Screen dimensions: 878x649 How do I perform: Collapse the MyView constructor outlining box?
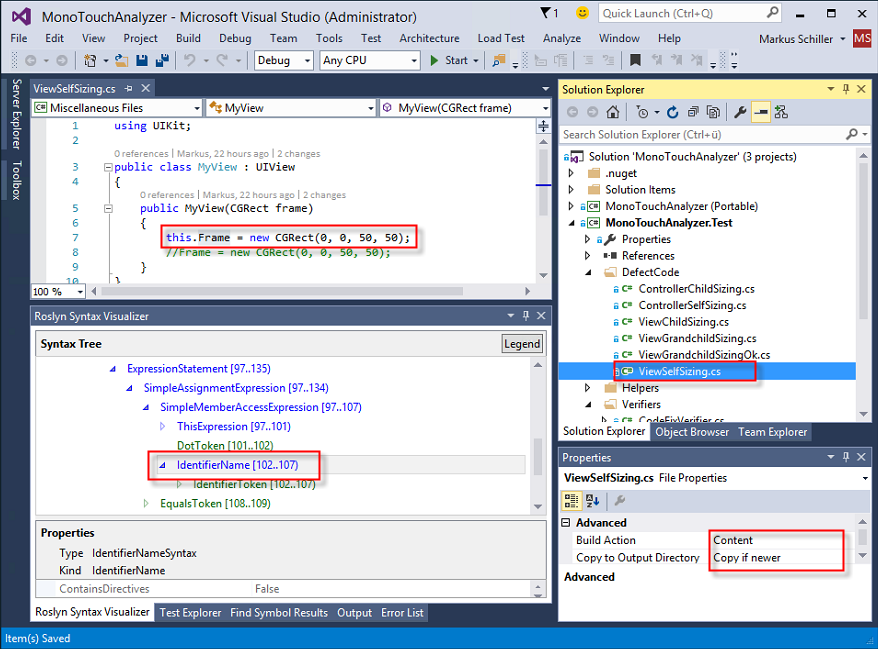pyautogui.click(x=108, y=208)
